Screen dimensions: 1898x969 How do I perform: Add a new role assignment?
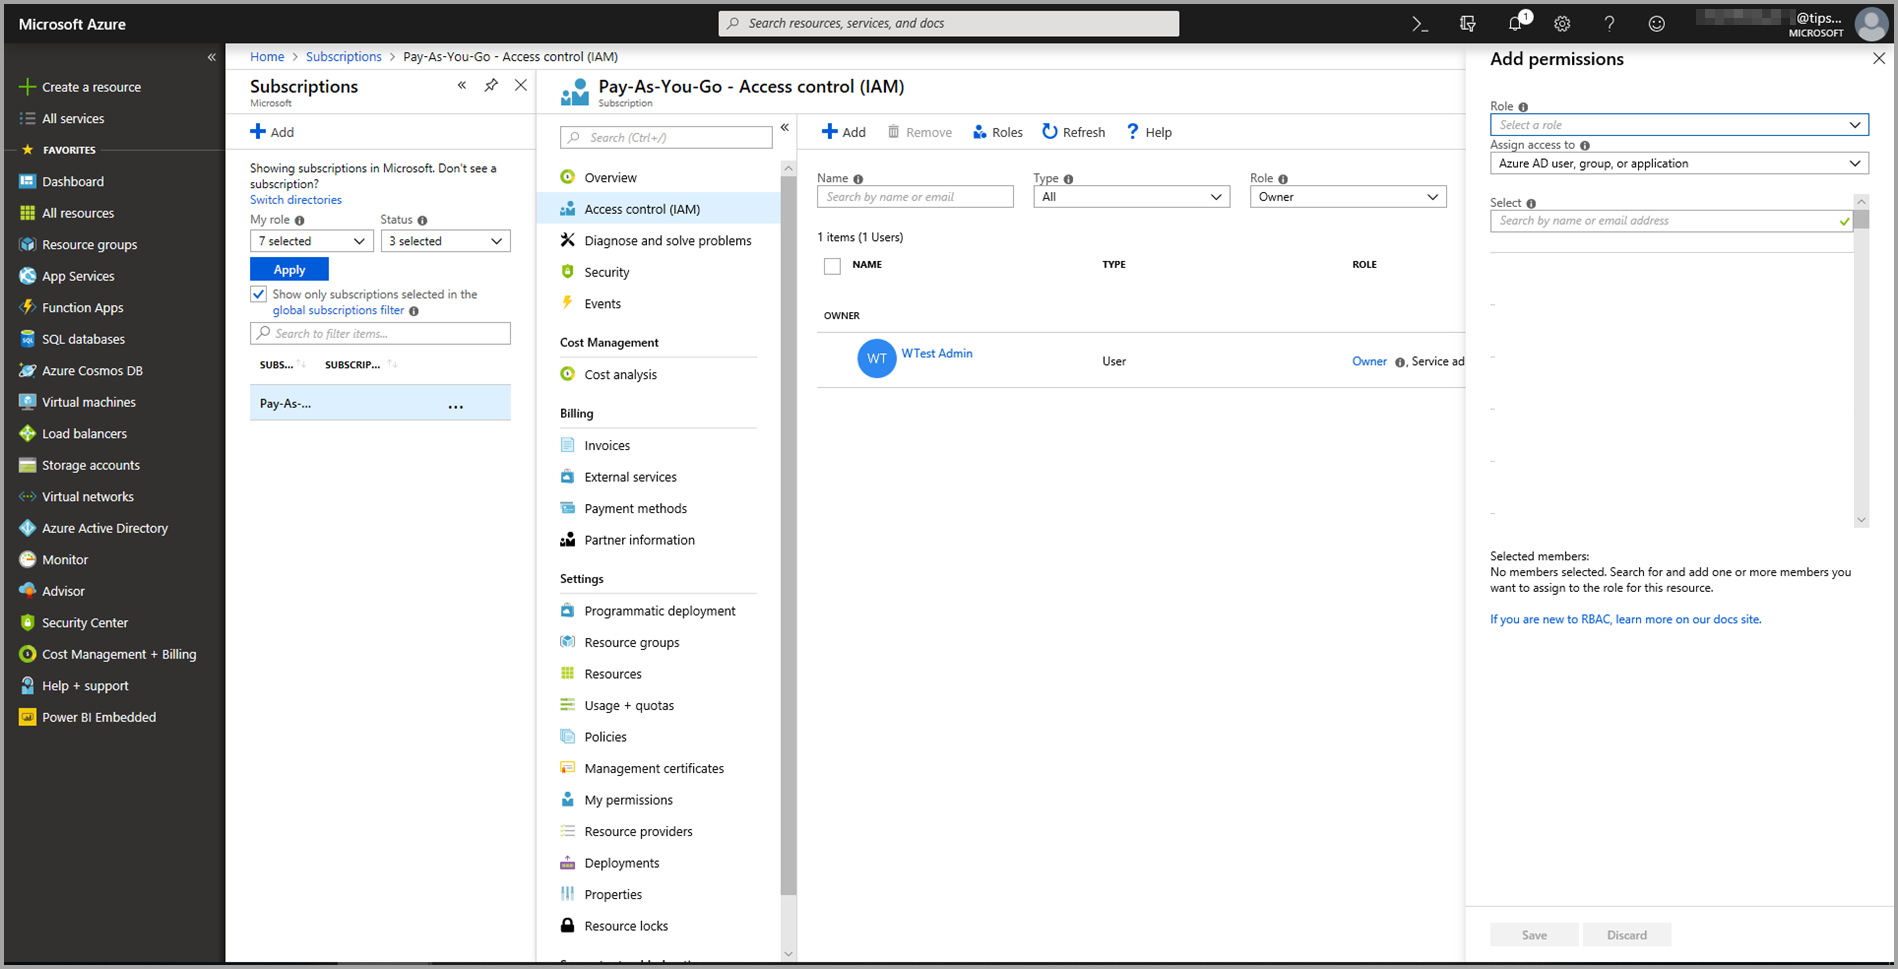[843, 131]
